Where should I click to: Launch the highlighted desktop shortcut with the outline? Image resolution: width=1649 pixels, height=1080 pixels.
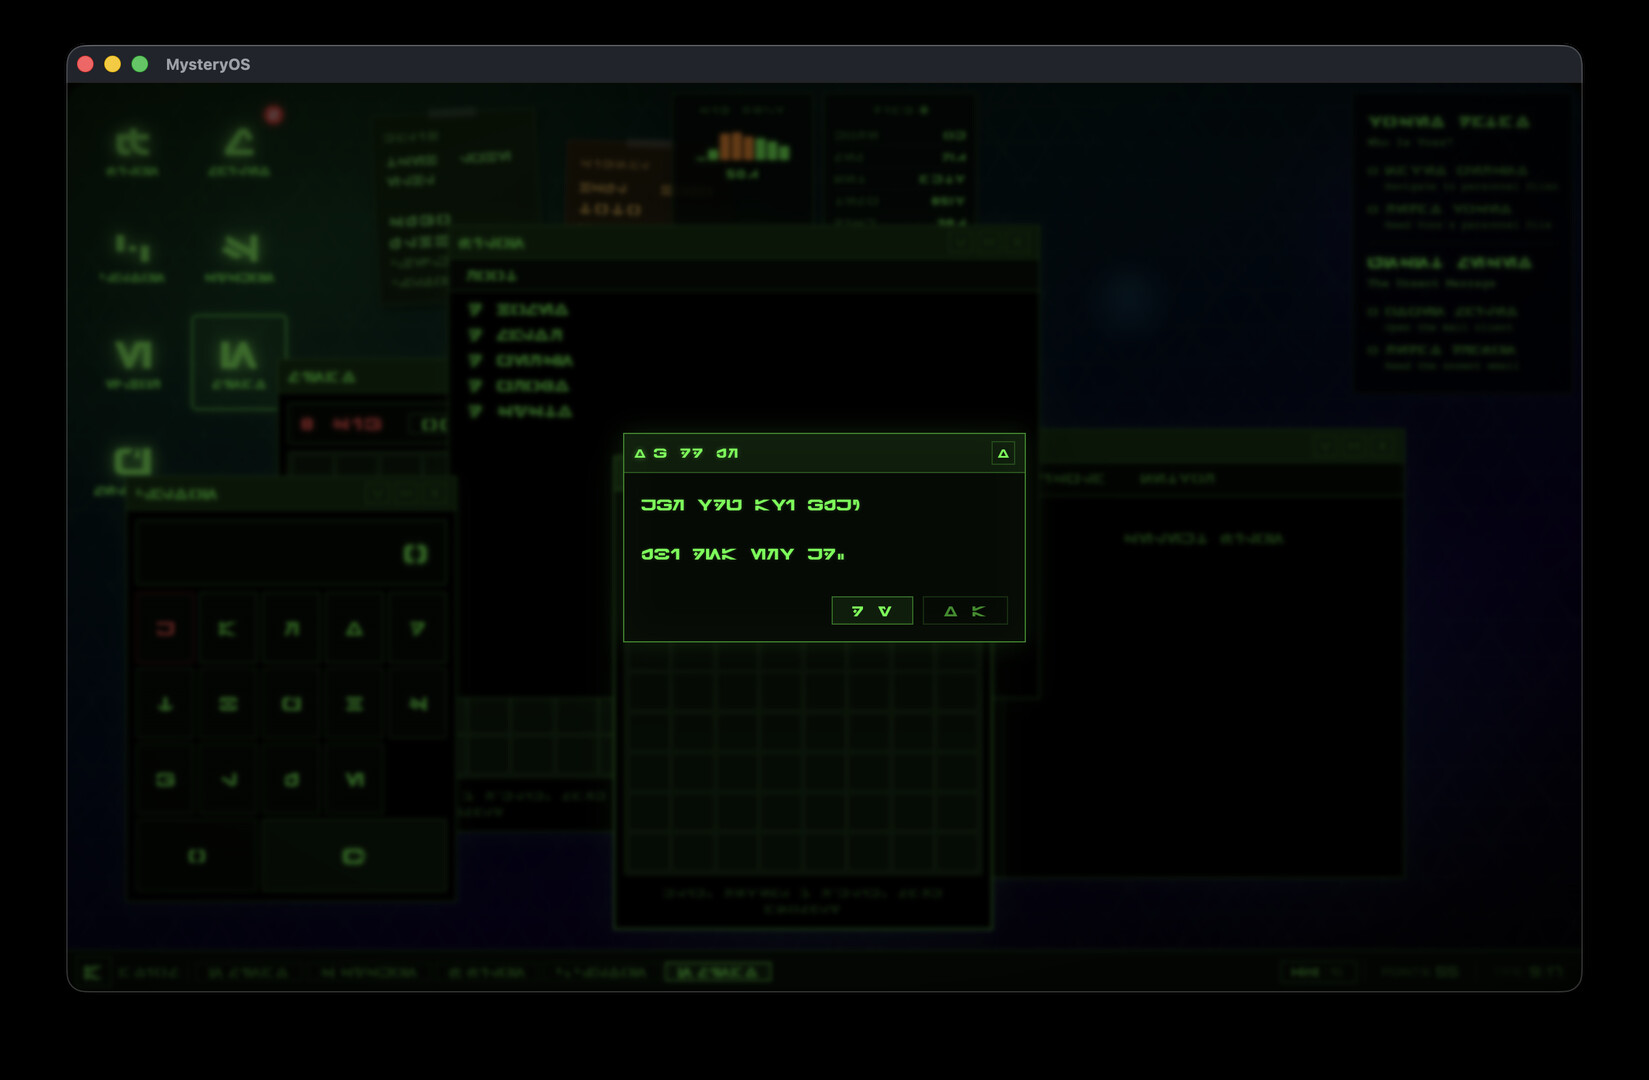coord(237,360)
